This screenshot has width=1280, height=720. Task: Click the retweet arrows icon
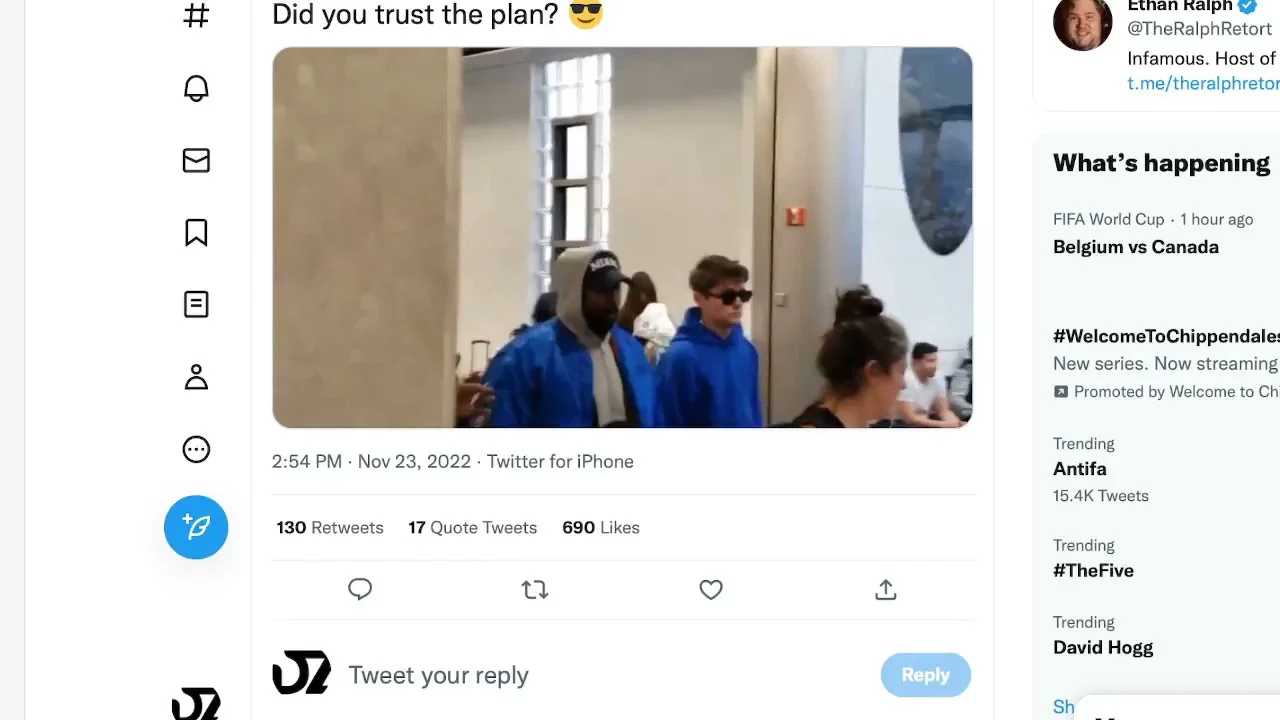pos(535,590)
